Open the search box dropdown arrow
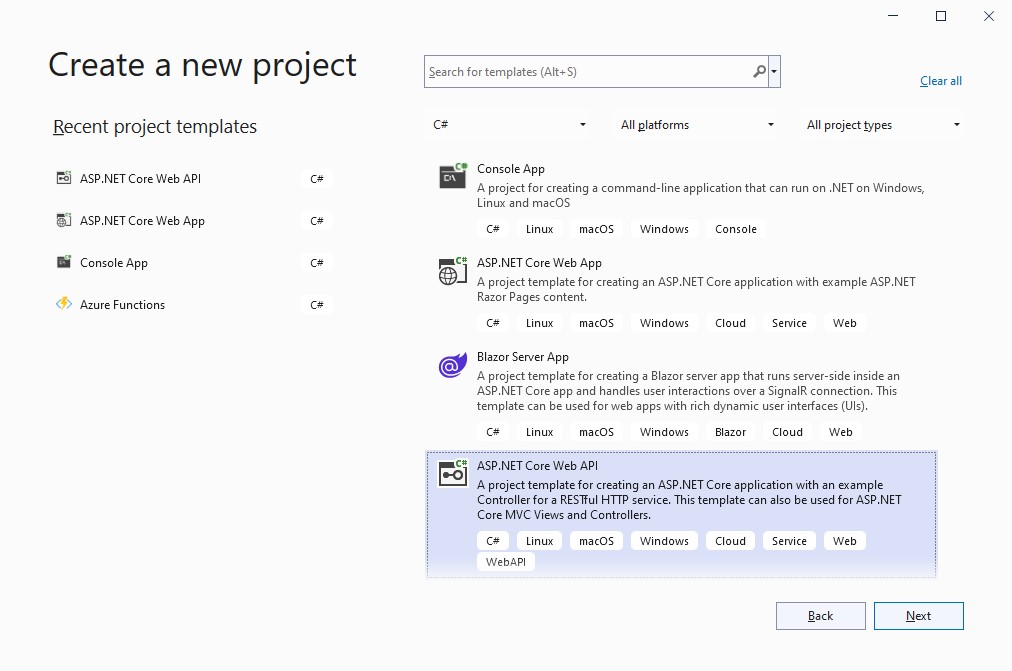Image resolution: width=1012 pixels, height=671 pixels. click(774, 72)
